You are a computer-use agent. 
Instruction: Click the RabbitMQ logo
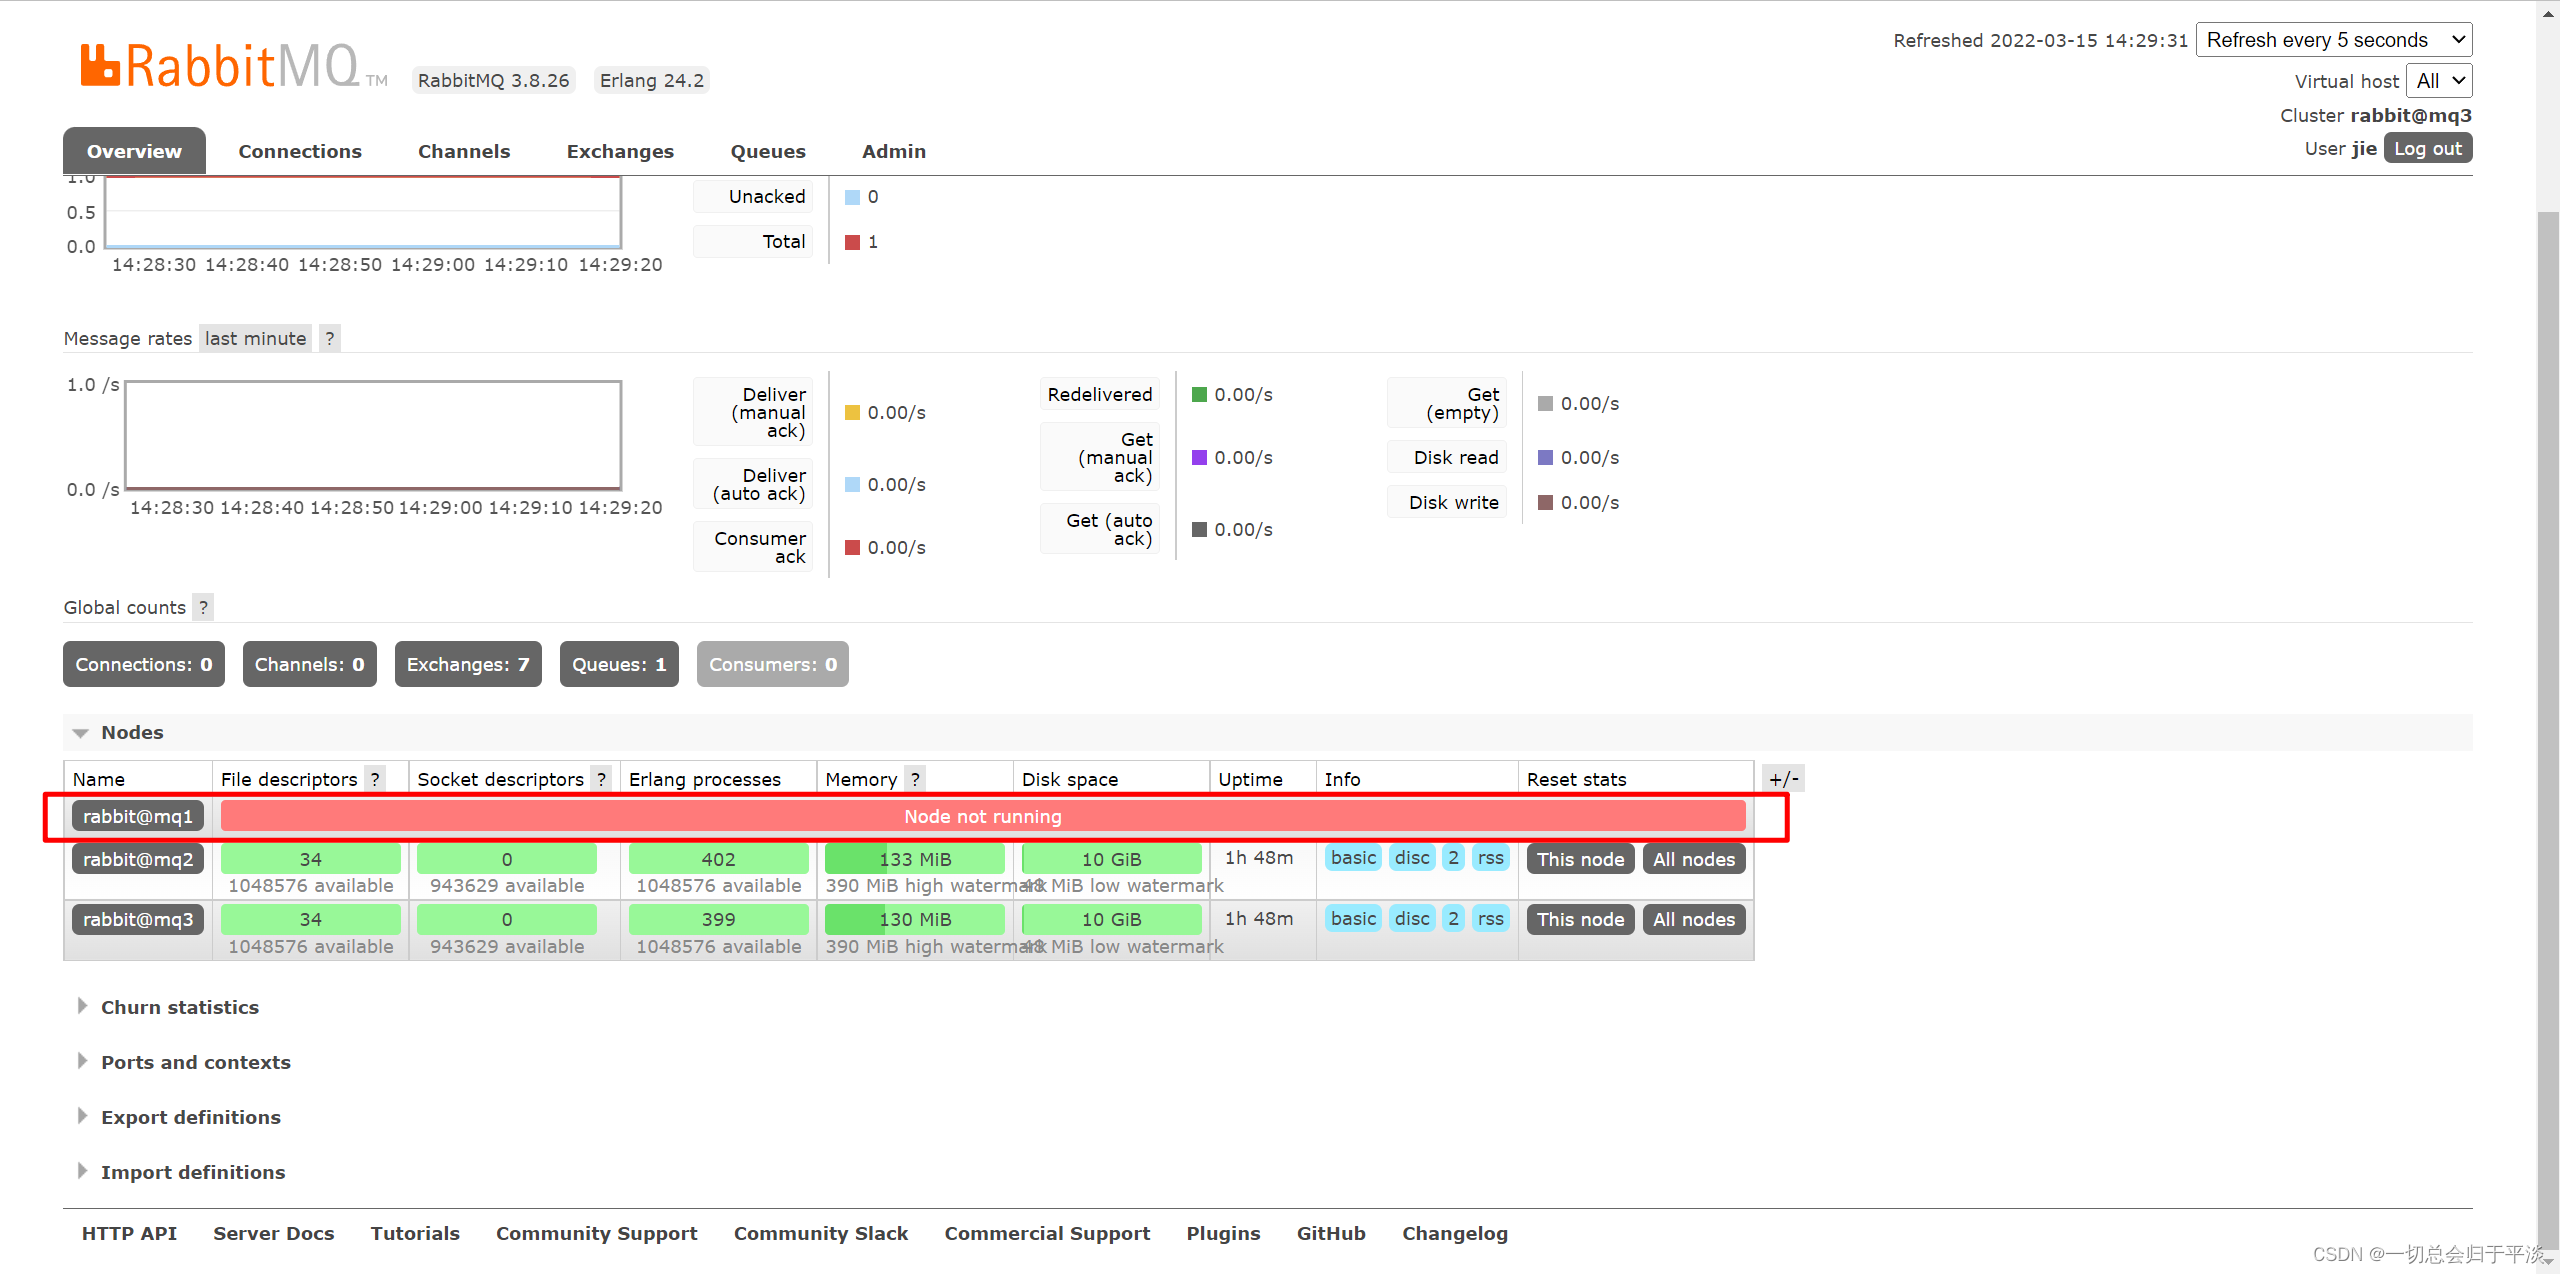(x=220, y=66)
